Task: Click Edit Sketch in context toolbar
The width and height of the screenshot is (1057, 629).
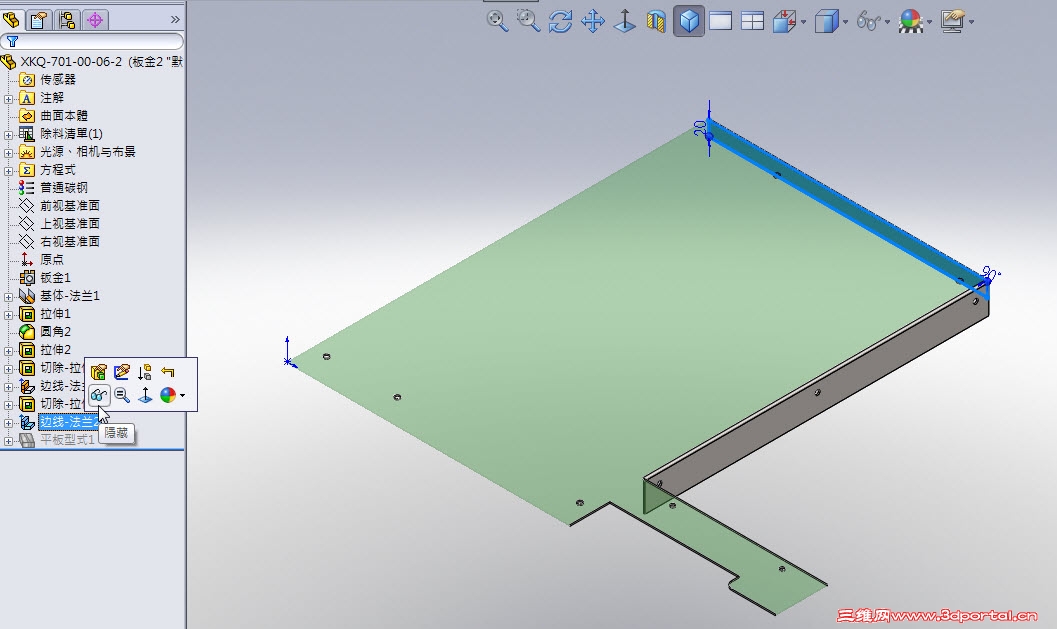Action: click(x=122, y=372)
